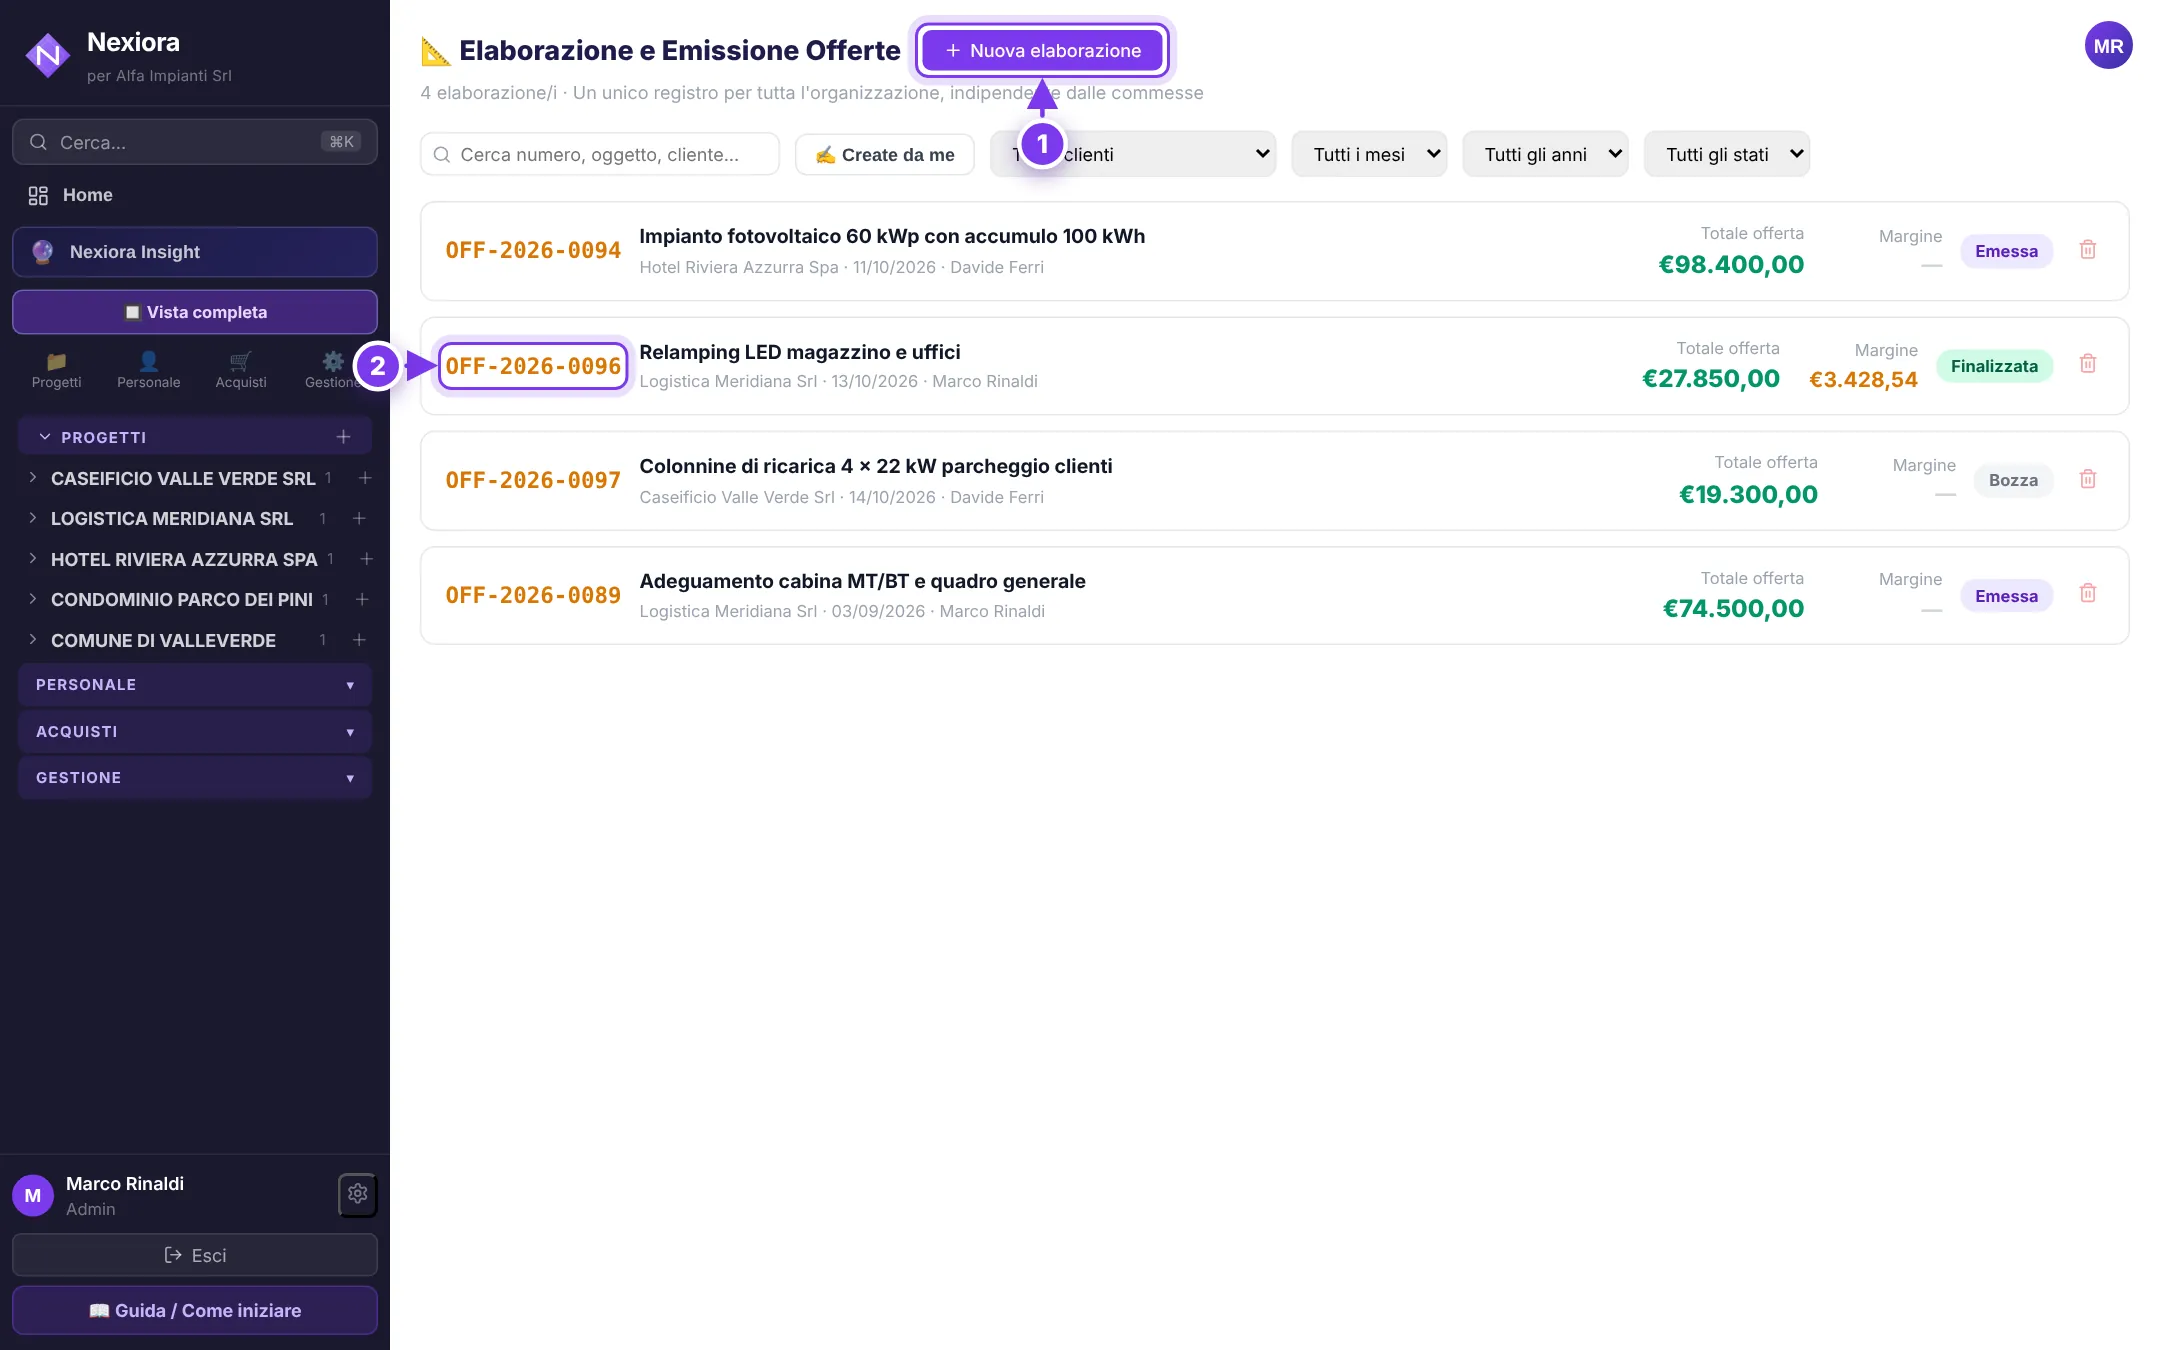Click total €19.300,00
The image size is (2160, 1350).
pos(1748,495)
